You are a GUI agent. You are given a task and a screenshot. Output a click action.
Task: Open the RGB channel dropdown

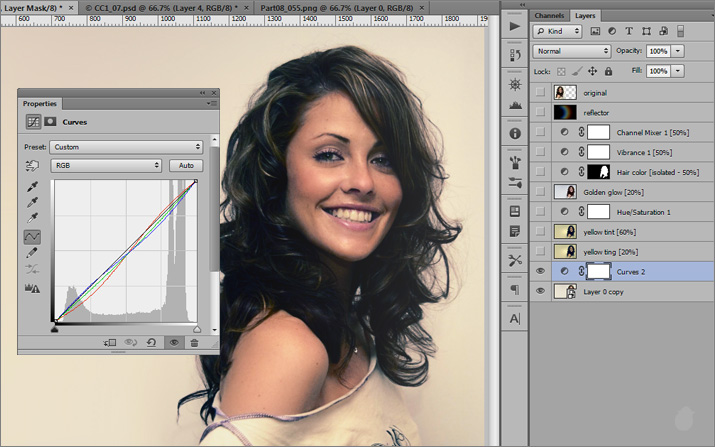point(107,165)
